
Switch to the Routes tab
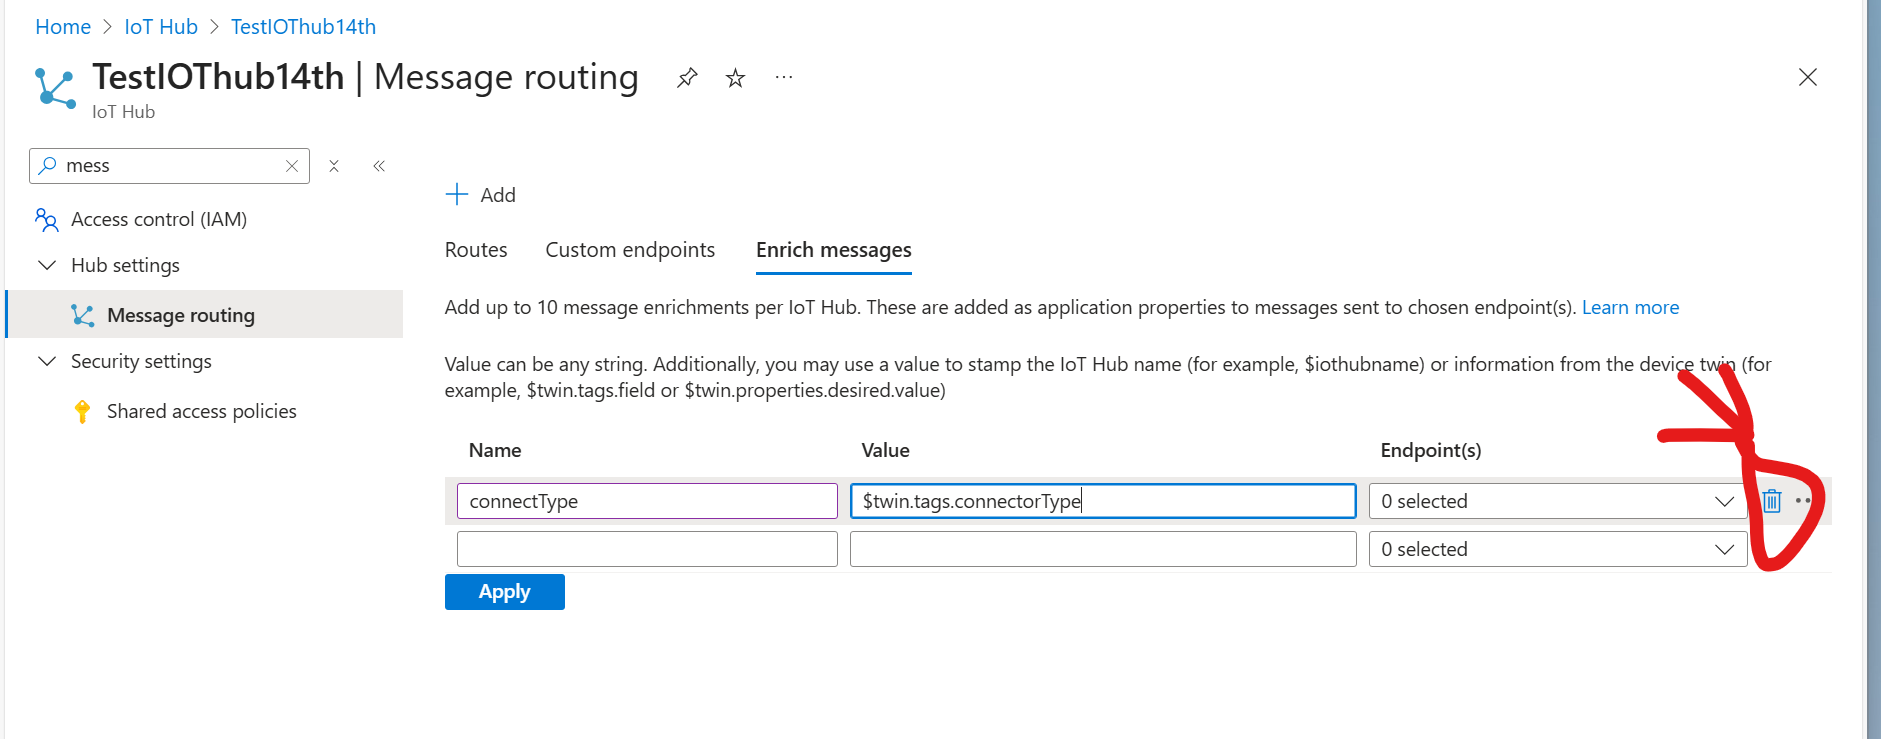click(476, 250)
